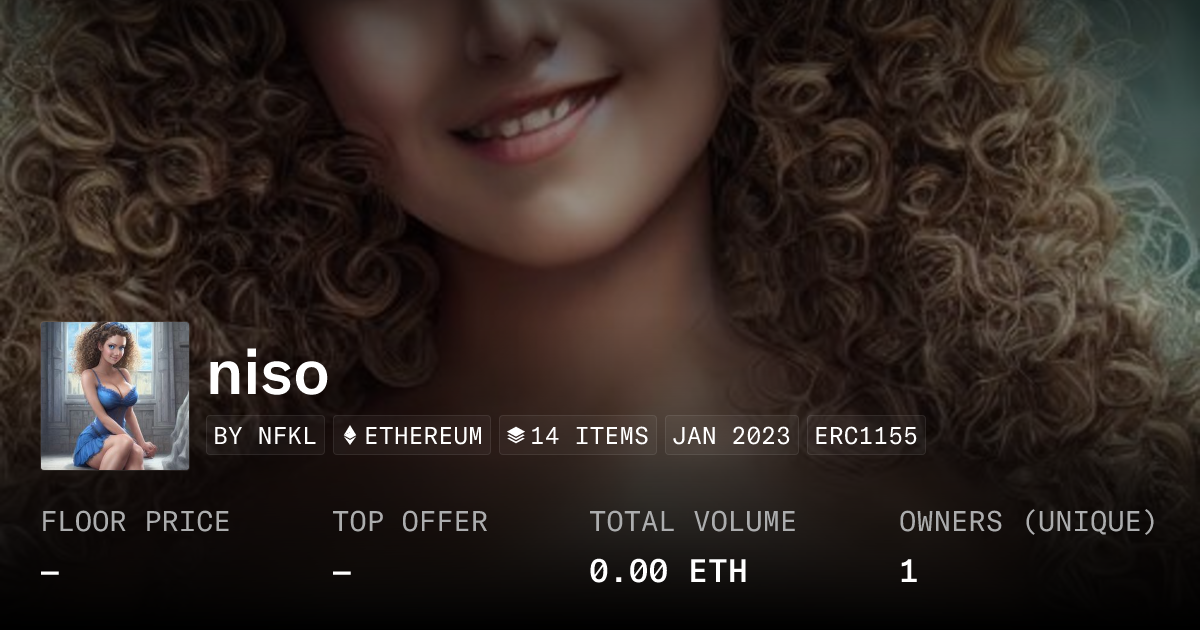Click the 0.00 ETH volume value

[668, 572]
